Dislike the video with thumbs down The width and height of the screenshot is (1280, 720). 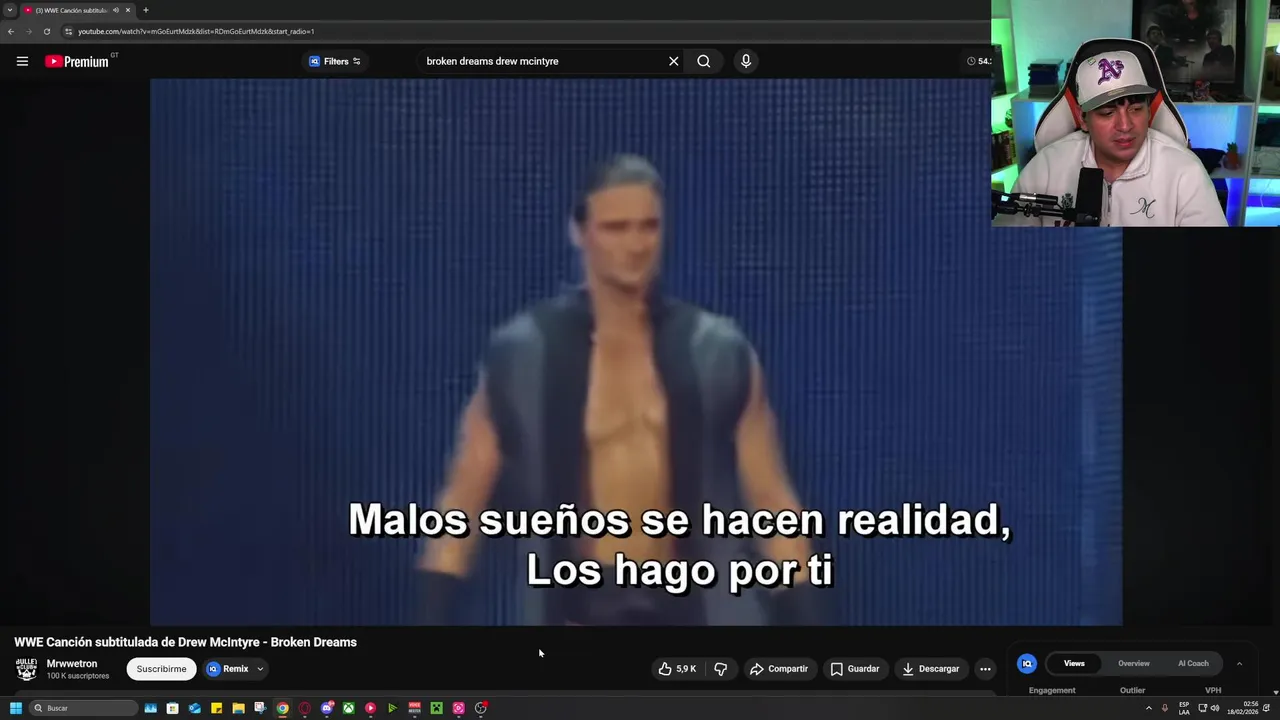(721, 669)
